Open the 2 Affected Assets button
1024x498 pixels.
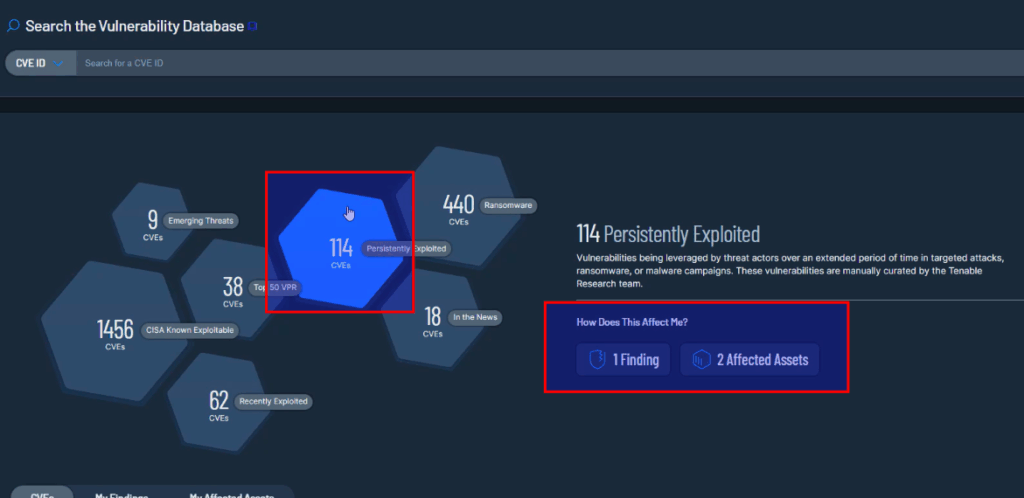(750, 360)
